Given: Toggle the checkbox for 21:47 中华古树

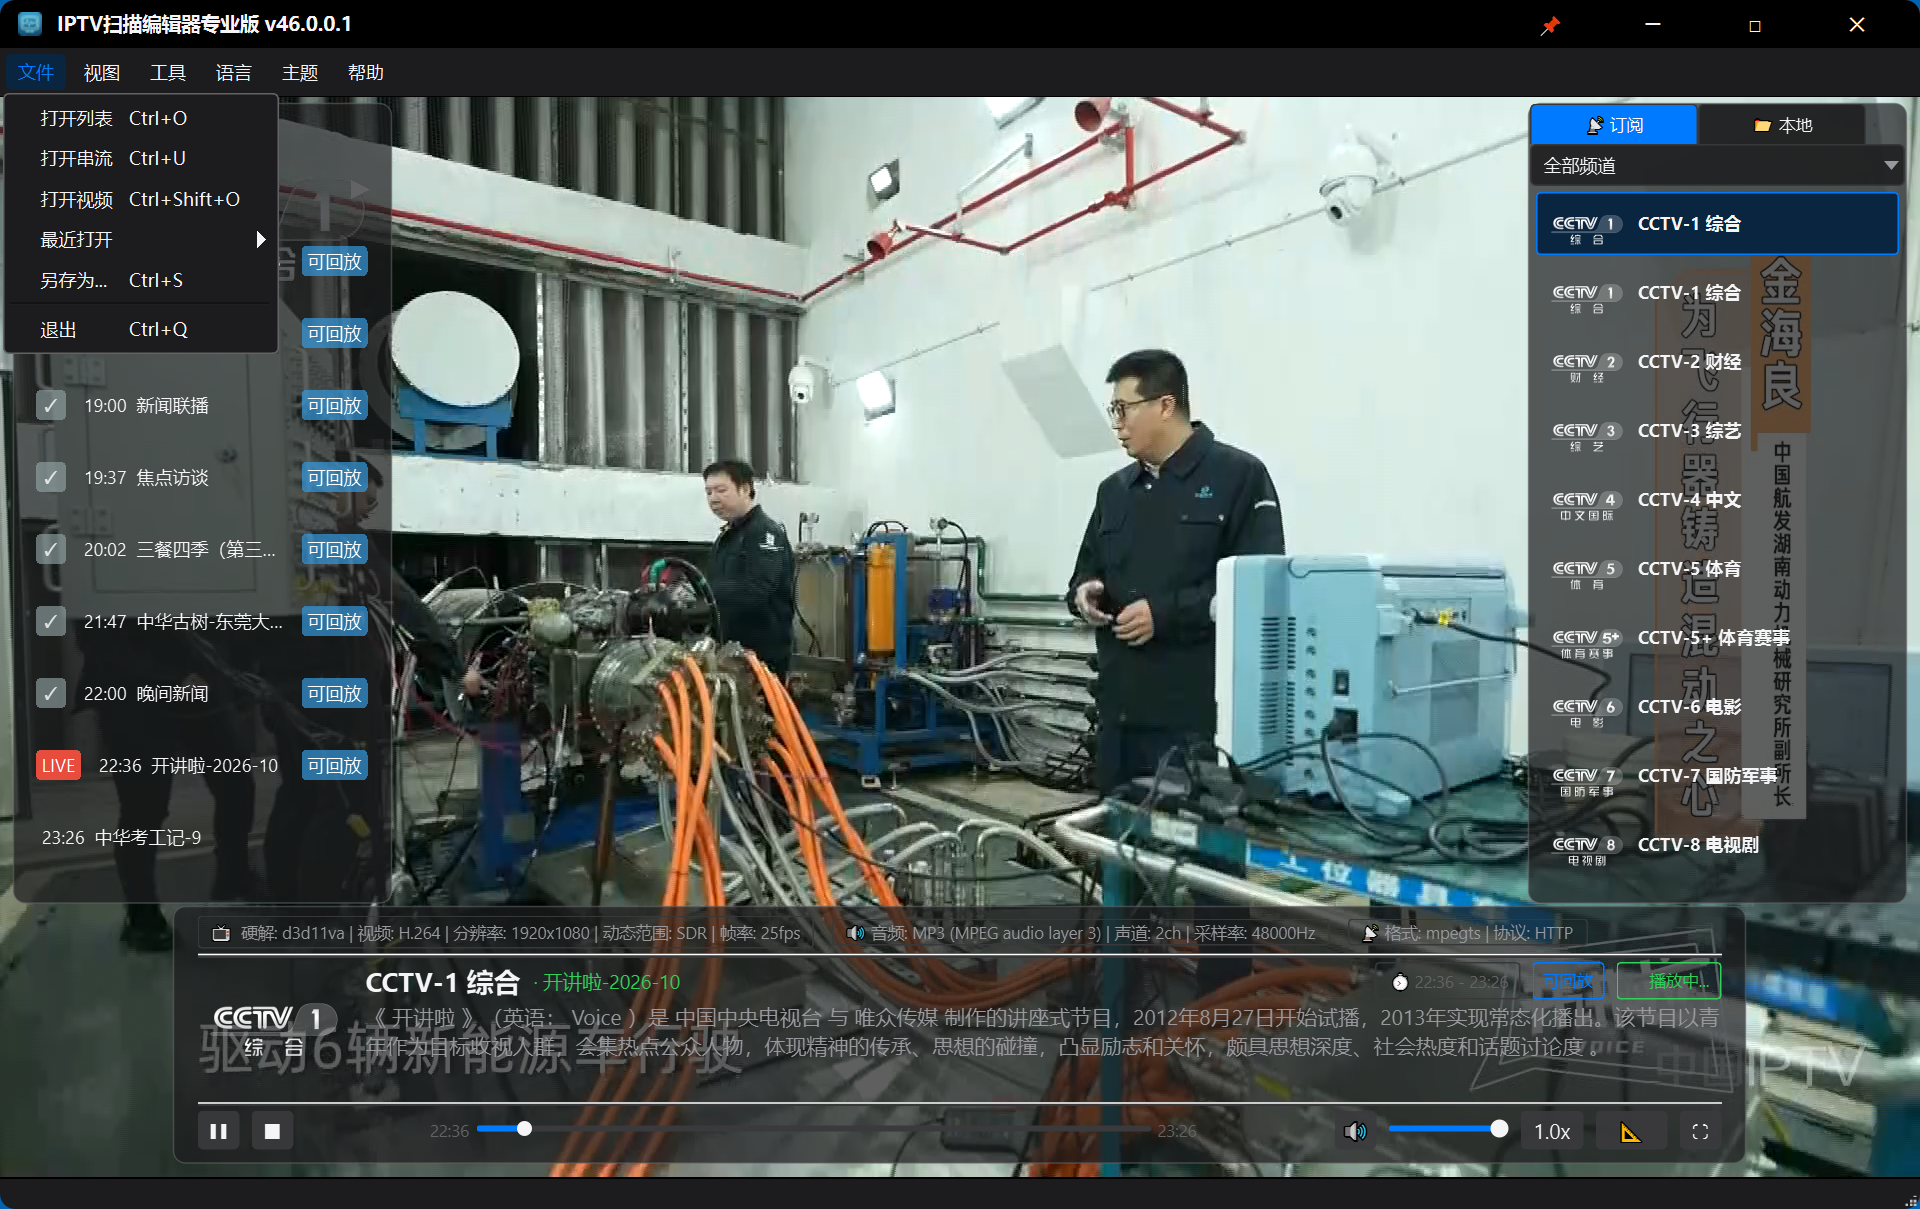Looking at the screenshot, I should 51,621.
